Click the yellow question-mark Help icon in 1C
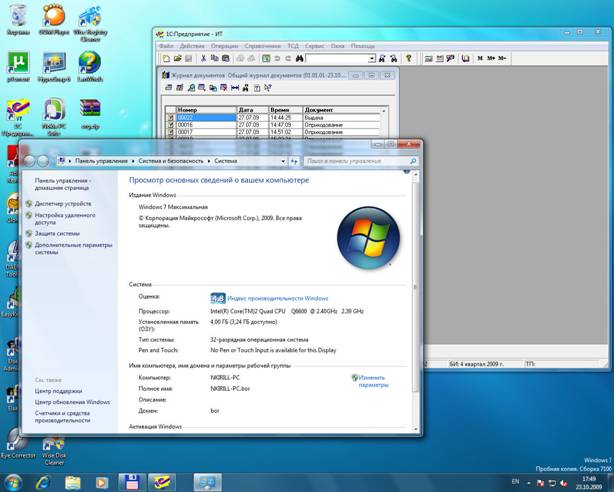Screen dimensions: 614x492 click(x=409, y=58)
